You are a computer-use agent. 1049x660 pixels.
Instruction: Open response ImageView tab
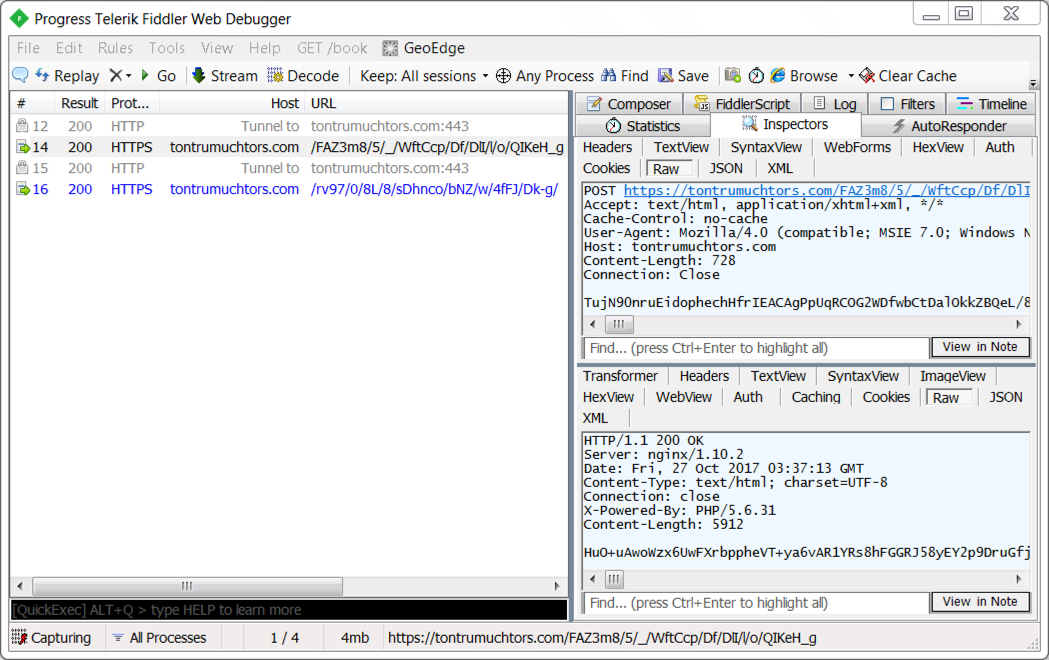pyautogui.click(x=953, y=376)
